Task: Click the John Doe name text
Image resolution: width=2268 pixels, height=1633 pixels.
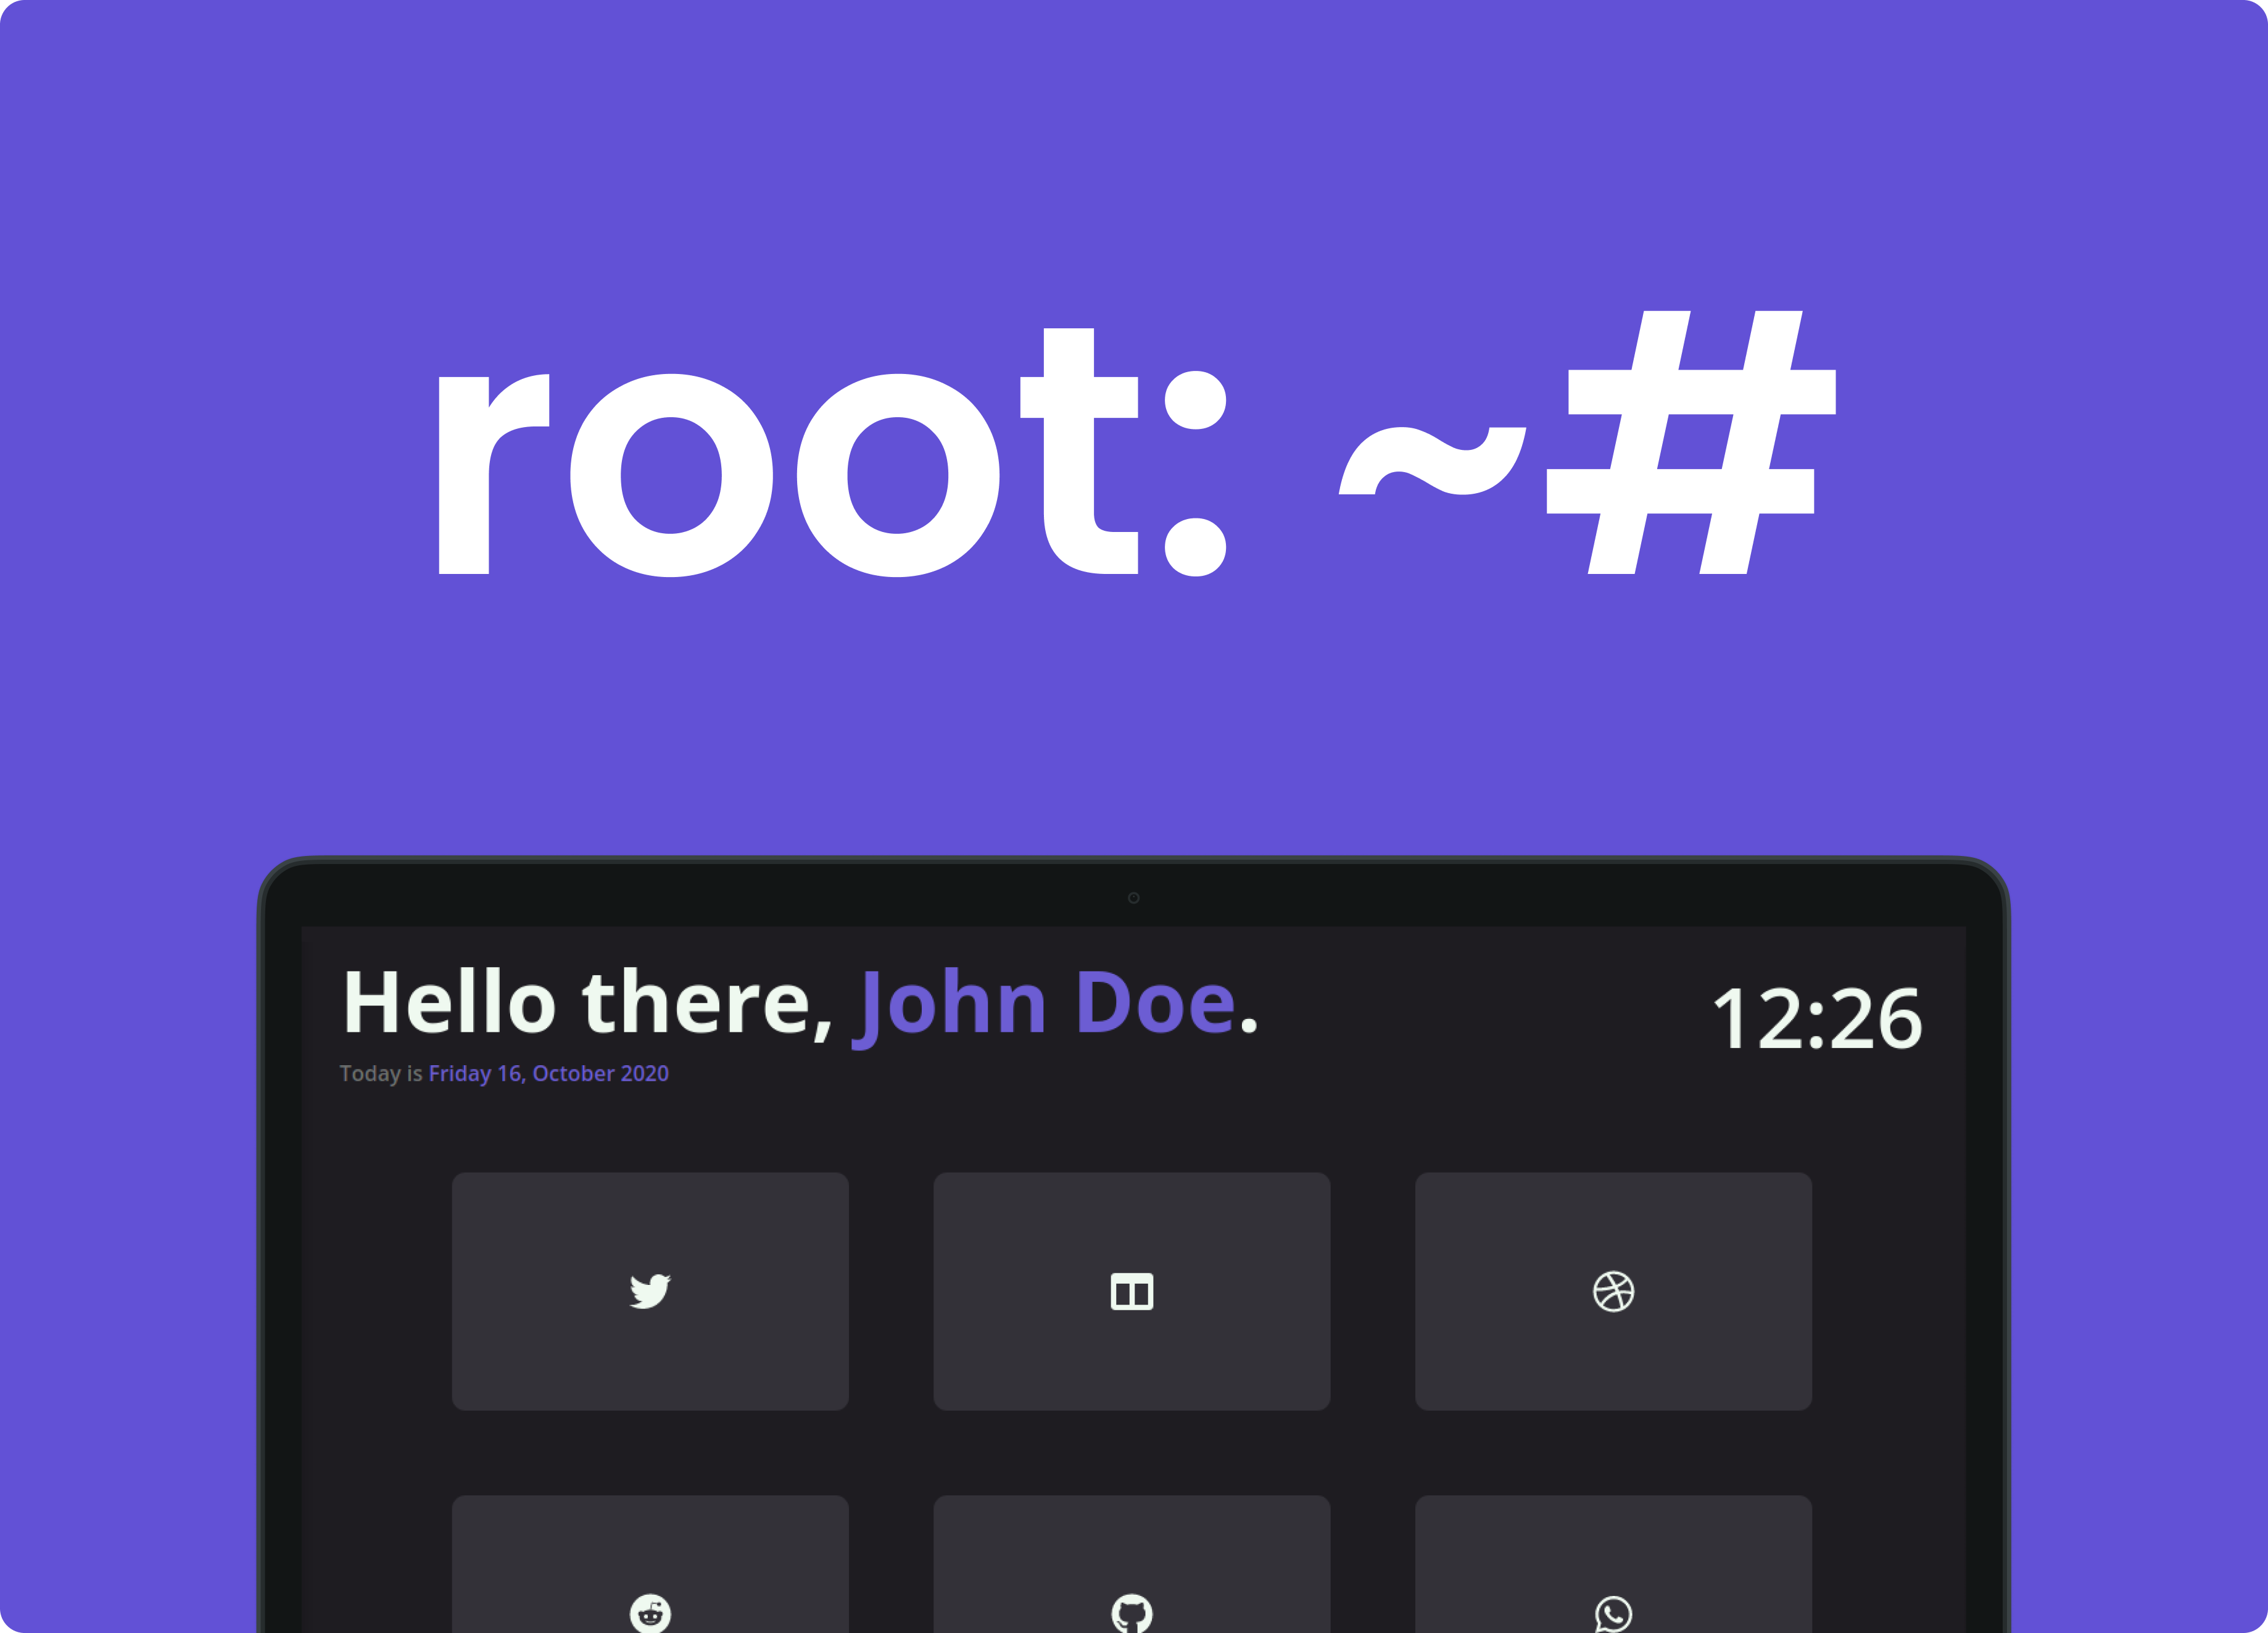Action: [x=1045, y=1003]
